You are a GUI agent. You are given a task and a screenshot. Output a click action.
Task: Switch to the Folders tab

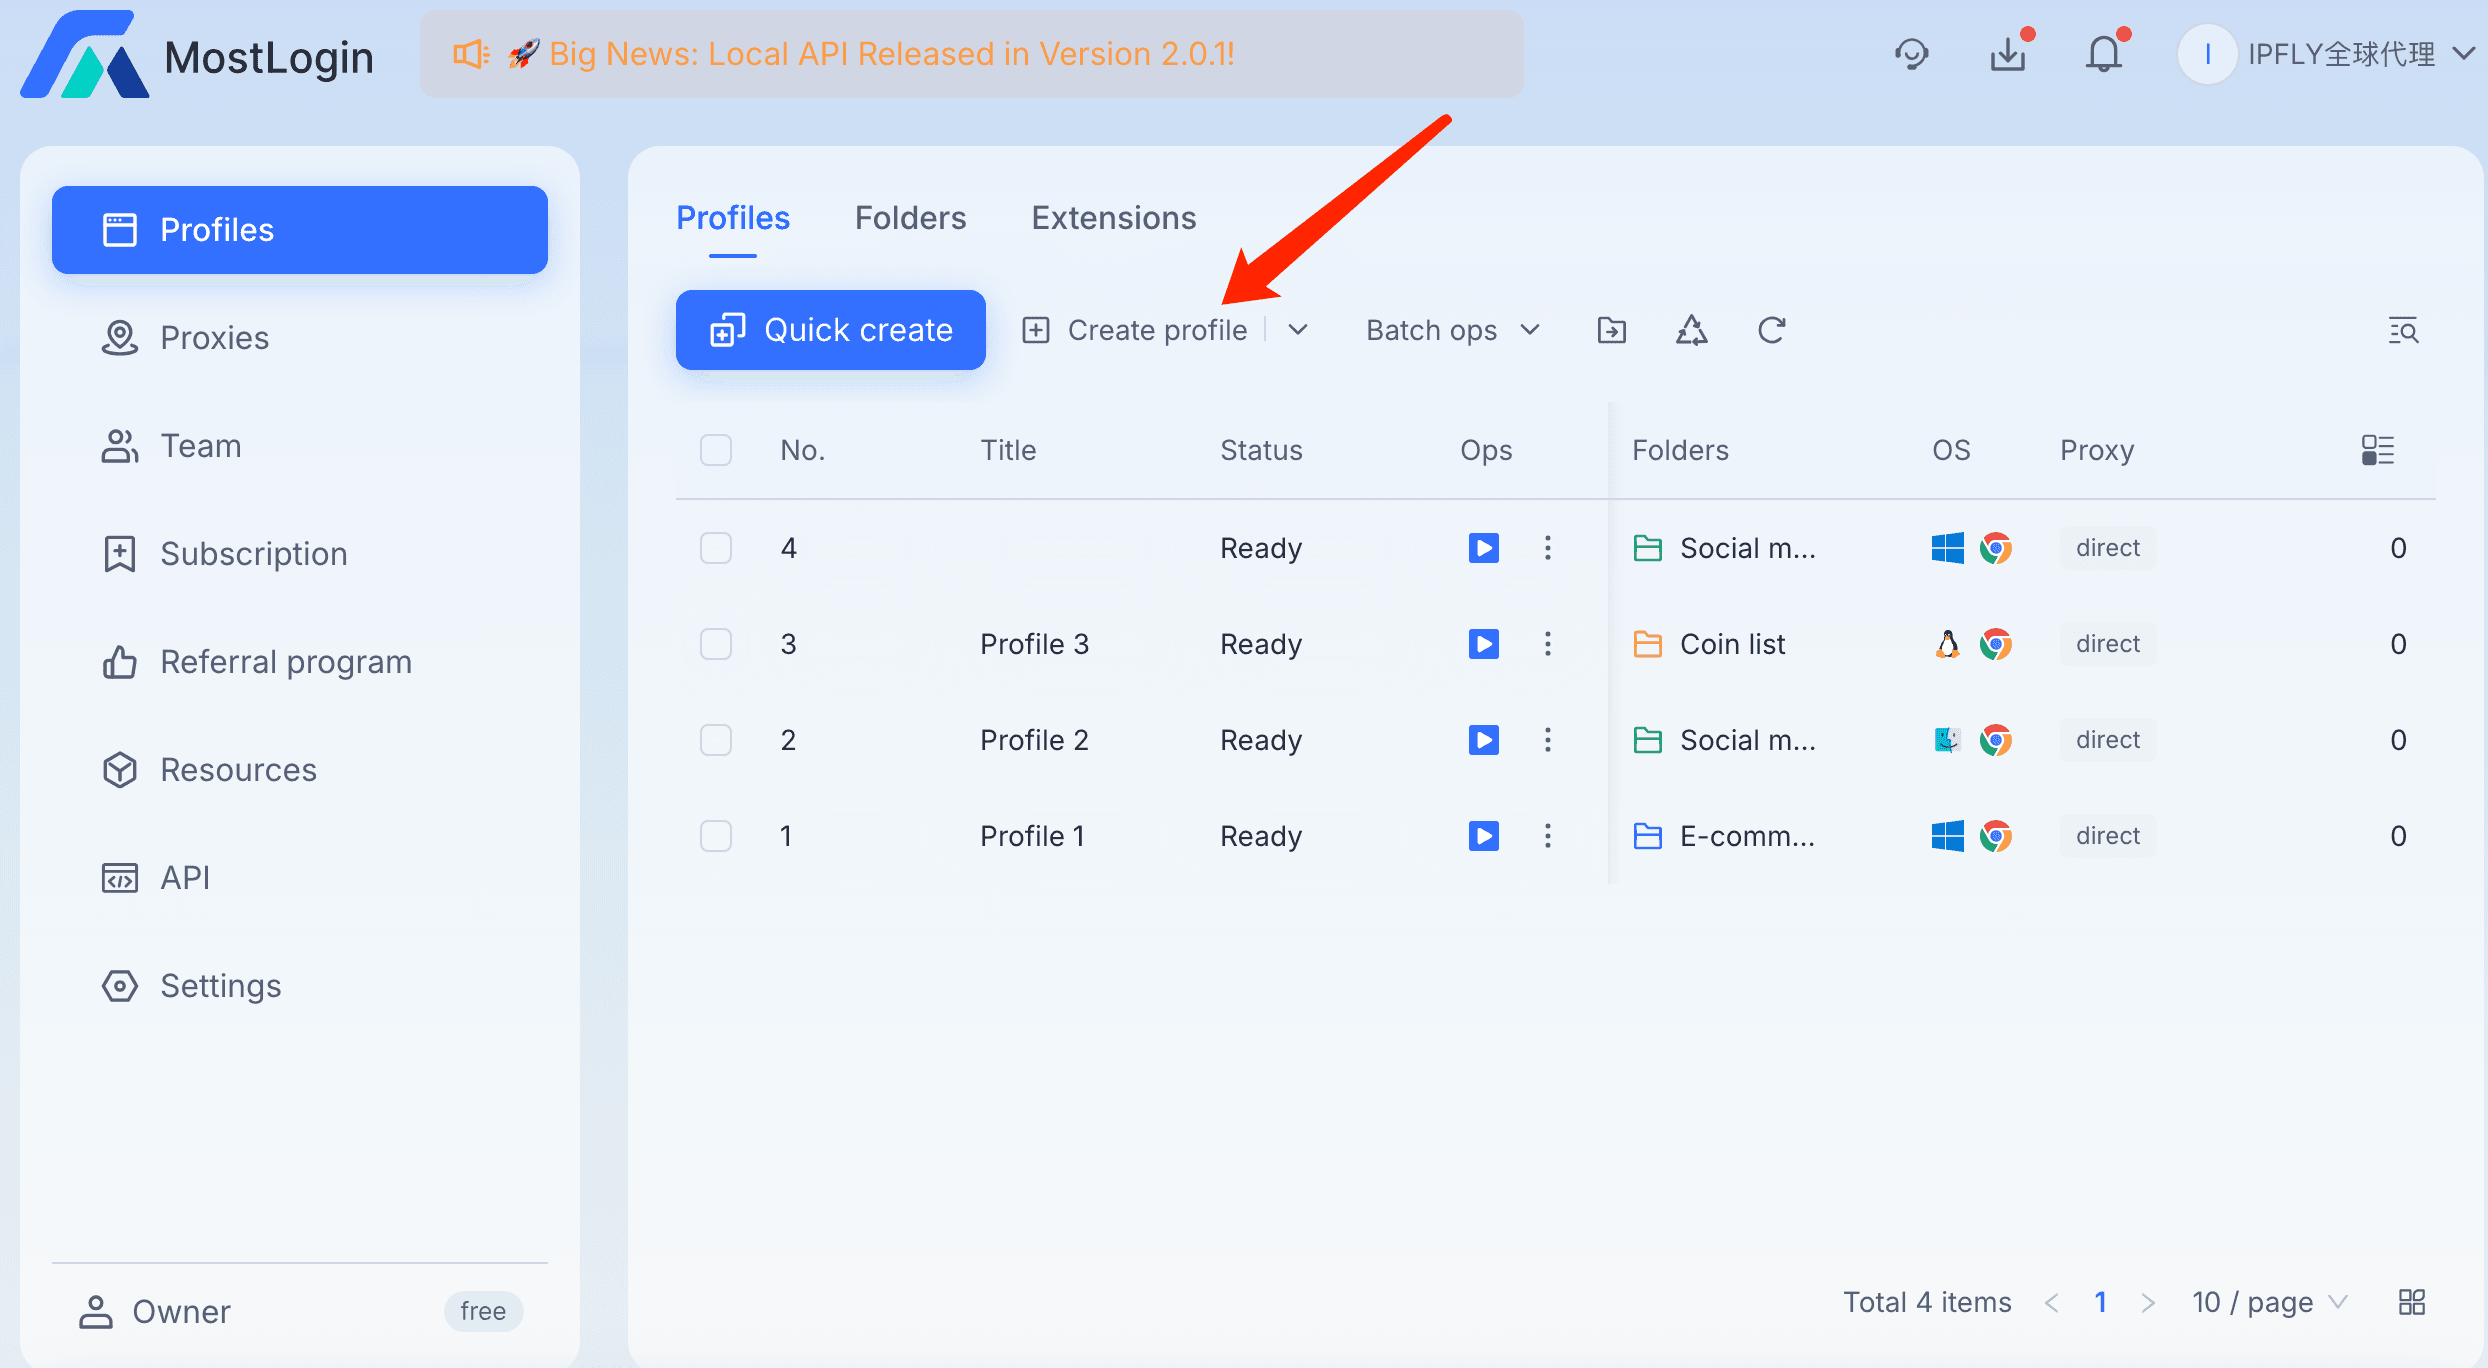[910, 218]
